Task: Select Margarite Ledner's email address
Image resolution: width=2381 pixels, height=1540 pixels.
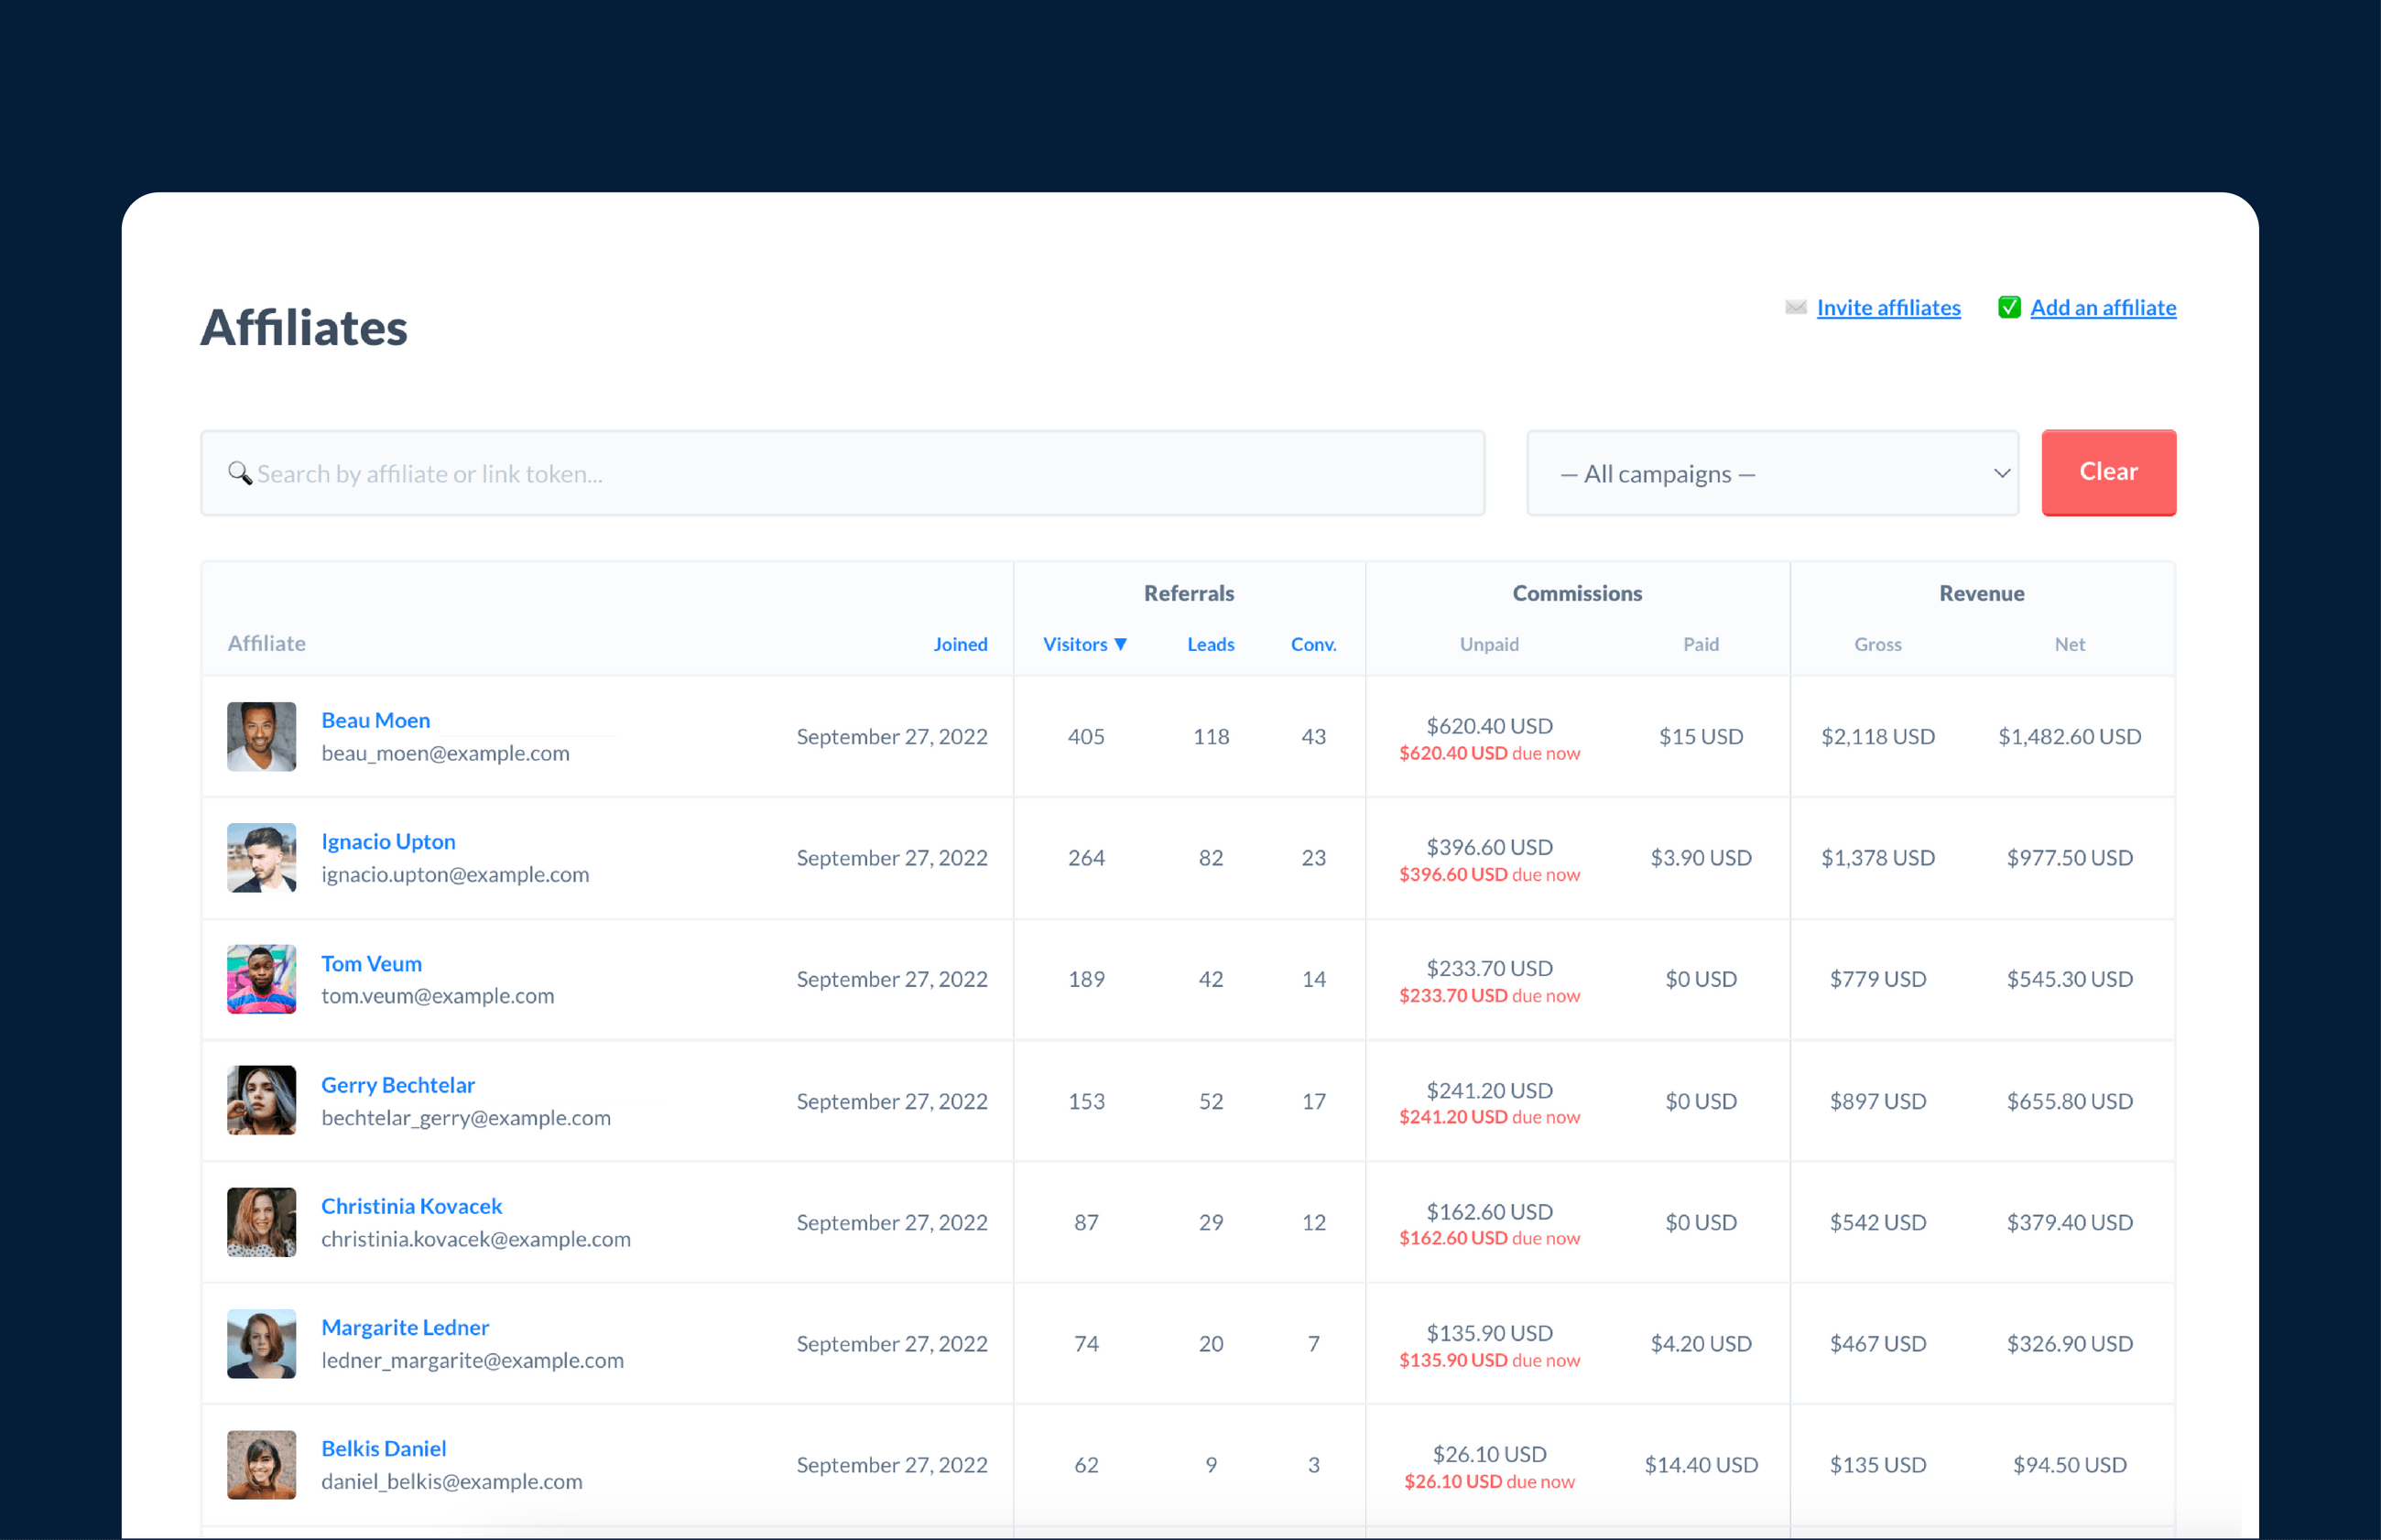Action: click(x=472, y=1360)
